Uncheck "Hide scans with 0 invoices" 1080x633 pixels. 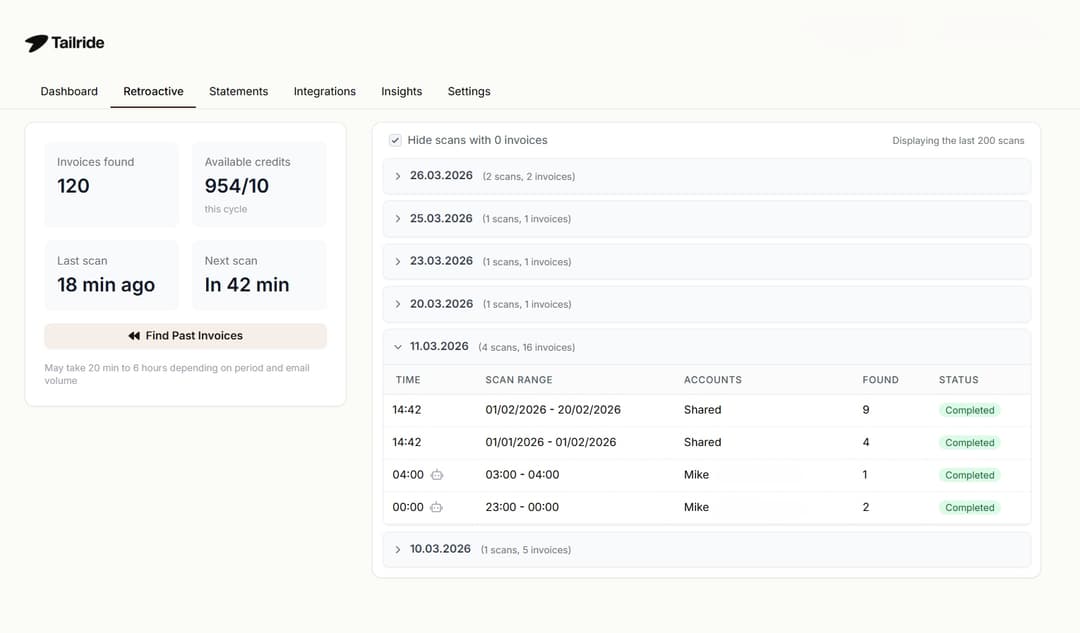pyautogui.click(x=395, y=140)
